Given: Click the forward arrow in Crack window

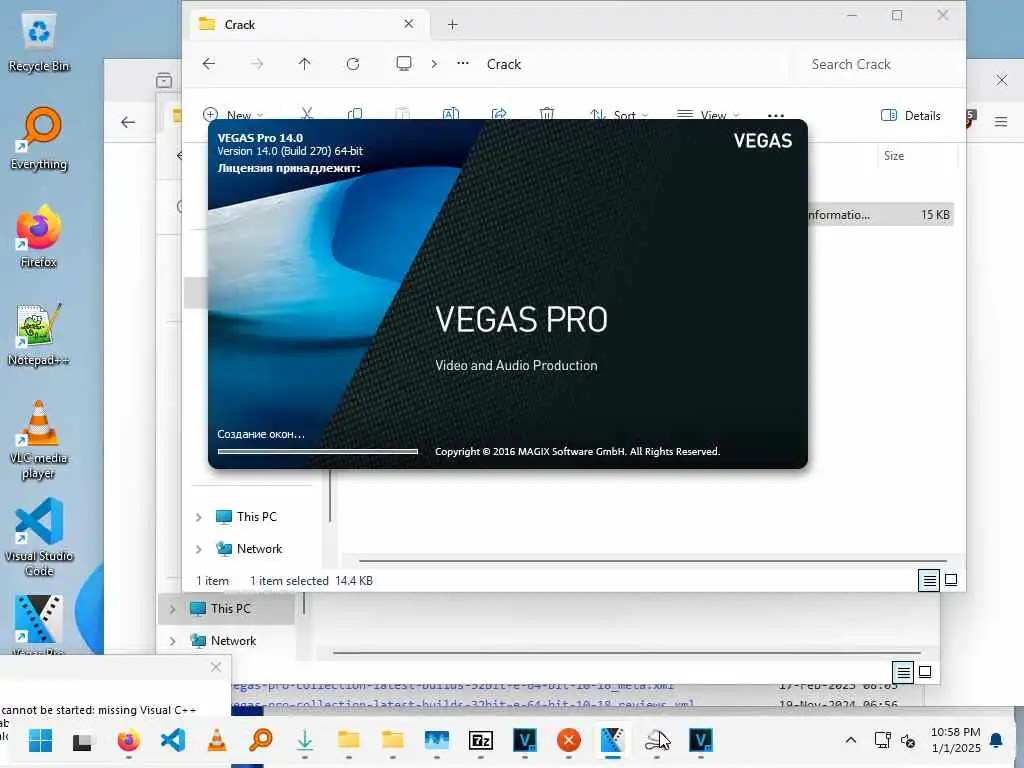Looking at the screenshot, I should pos(257,64).
